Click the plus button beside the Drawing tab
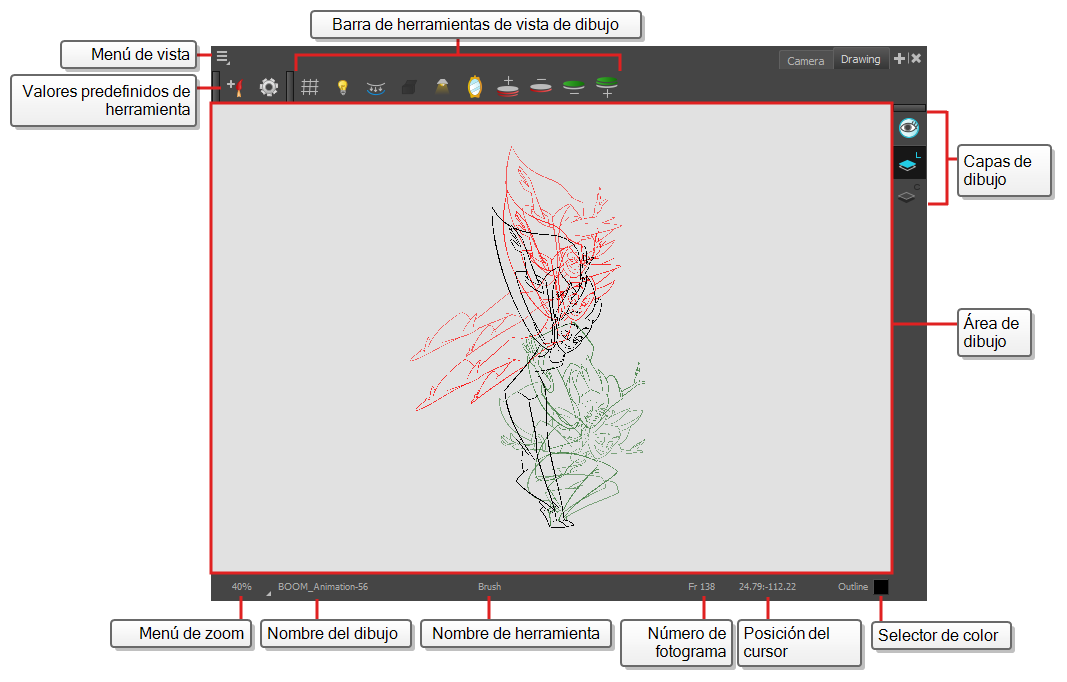This screenshot has height=682, width=1067. pos(899,59)
